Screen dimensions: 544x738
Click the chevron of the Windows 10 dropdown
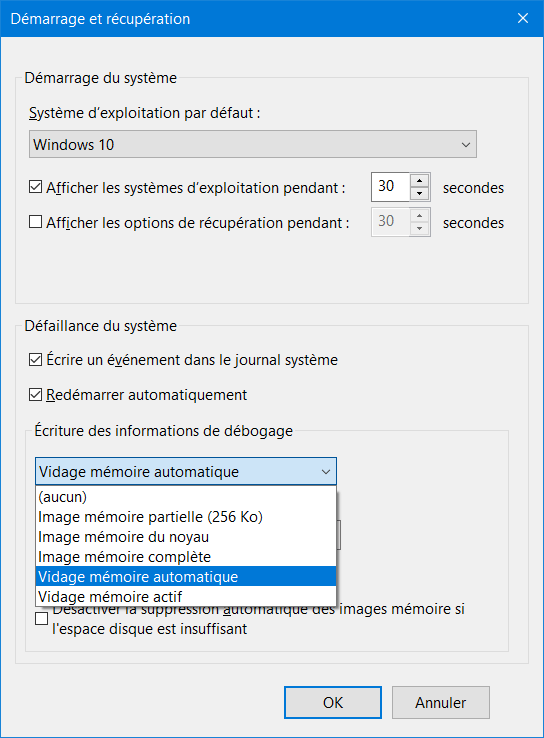pos(465,144)
